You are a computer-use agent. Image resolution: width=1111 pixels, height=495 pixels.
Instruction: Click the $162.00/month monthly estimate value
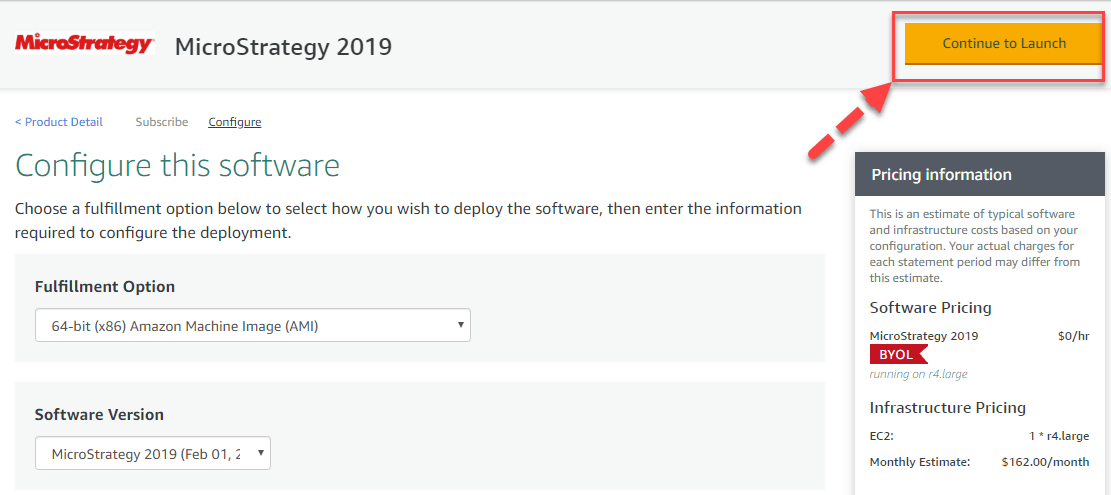(x=1045, y=462)
